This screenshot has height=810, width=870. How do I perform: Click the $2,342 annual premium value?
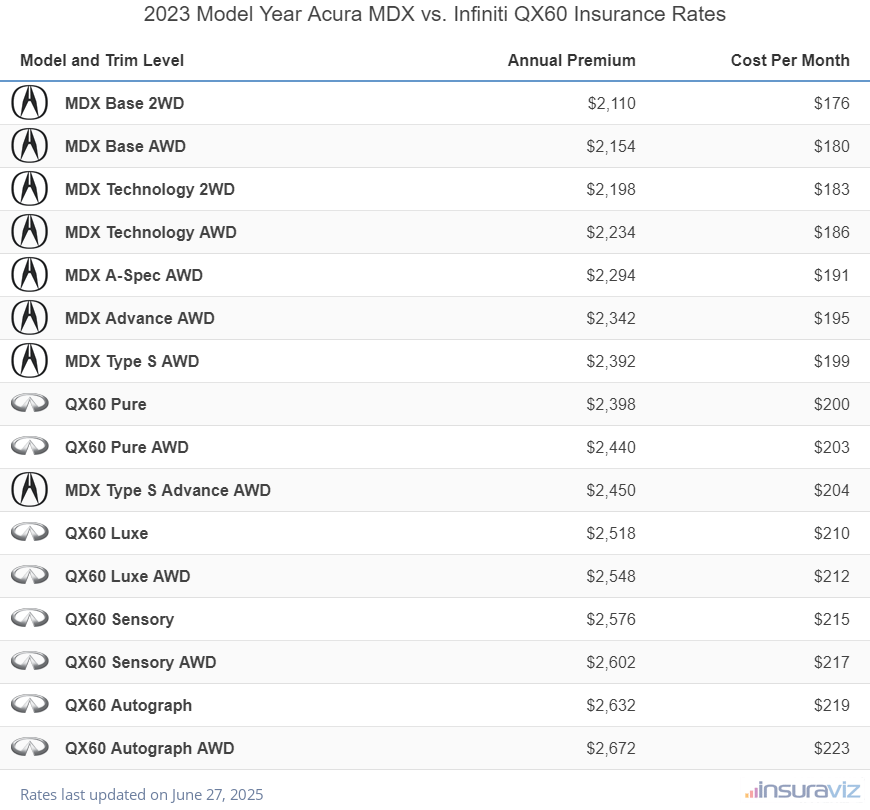pyautogui.click(x=611, y=318)
